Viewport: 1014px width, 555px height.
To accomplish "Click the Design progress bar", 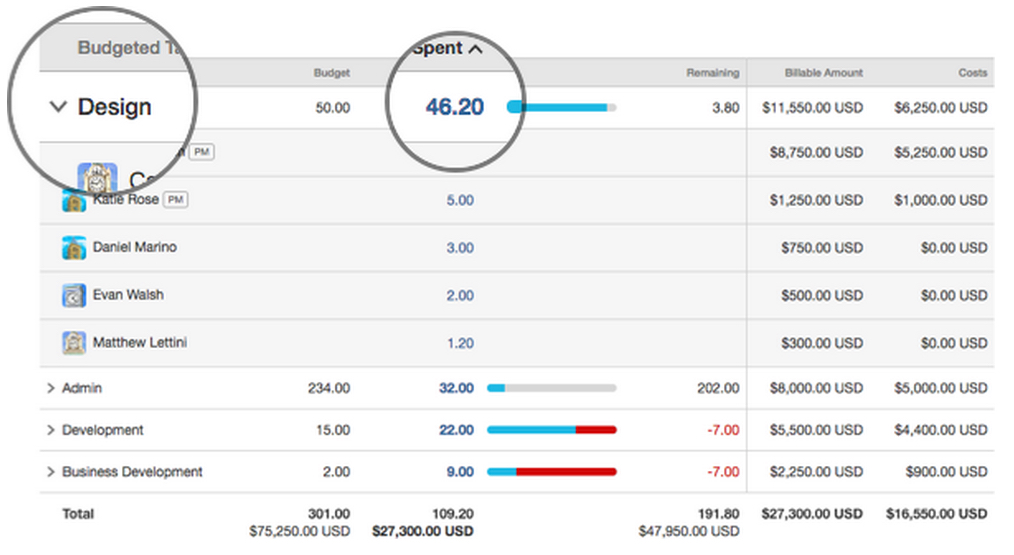I will click(x=561, y=107).
